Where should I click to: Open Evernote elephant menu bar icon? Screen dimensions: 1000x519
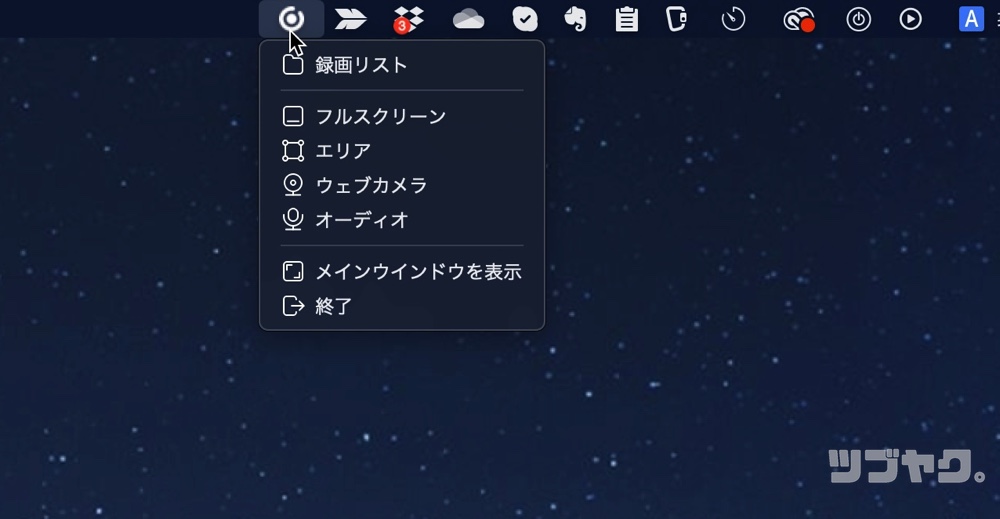click(x=575, y=19)
